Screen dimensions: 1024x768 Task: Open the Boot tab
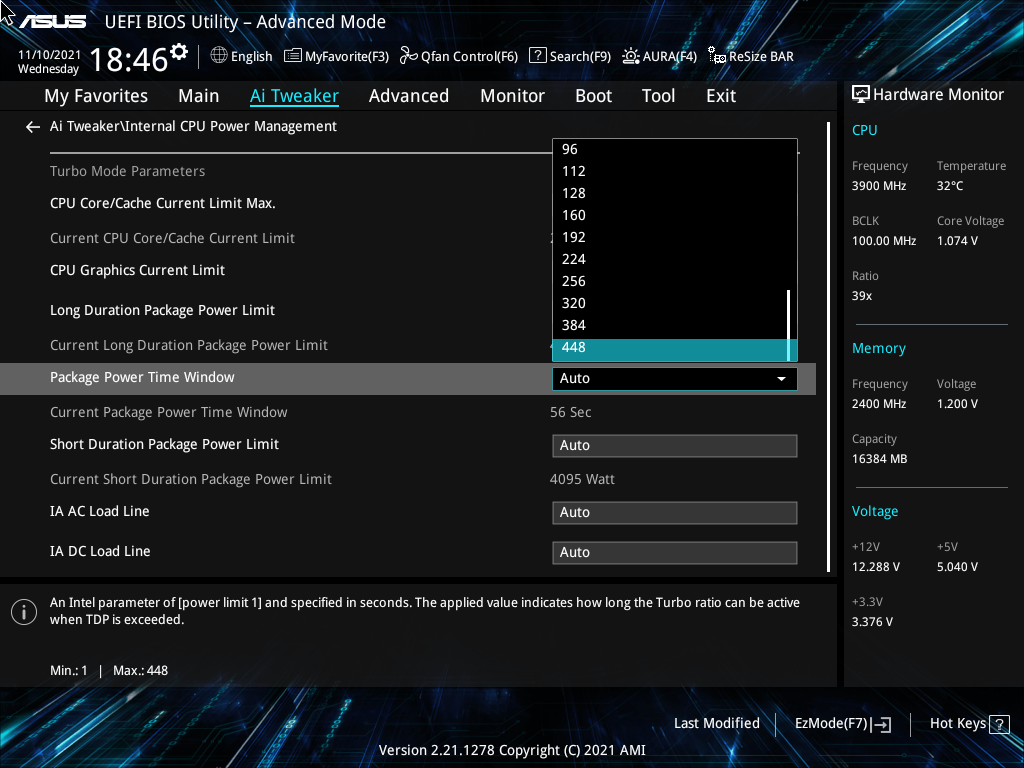tap(594, 96)
